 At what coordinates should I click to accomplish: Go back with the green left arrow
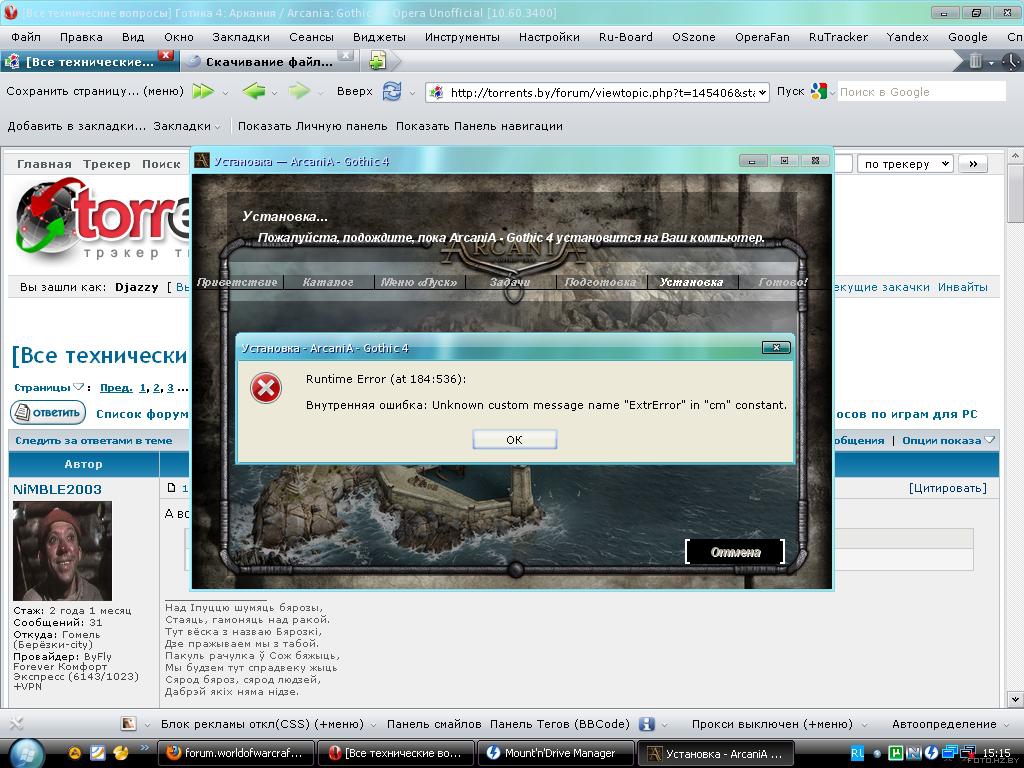(x=253, y=91)
